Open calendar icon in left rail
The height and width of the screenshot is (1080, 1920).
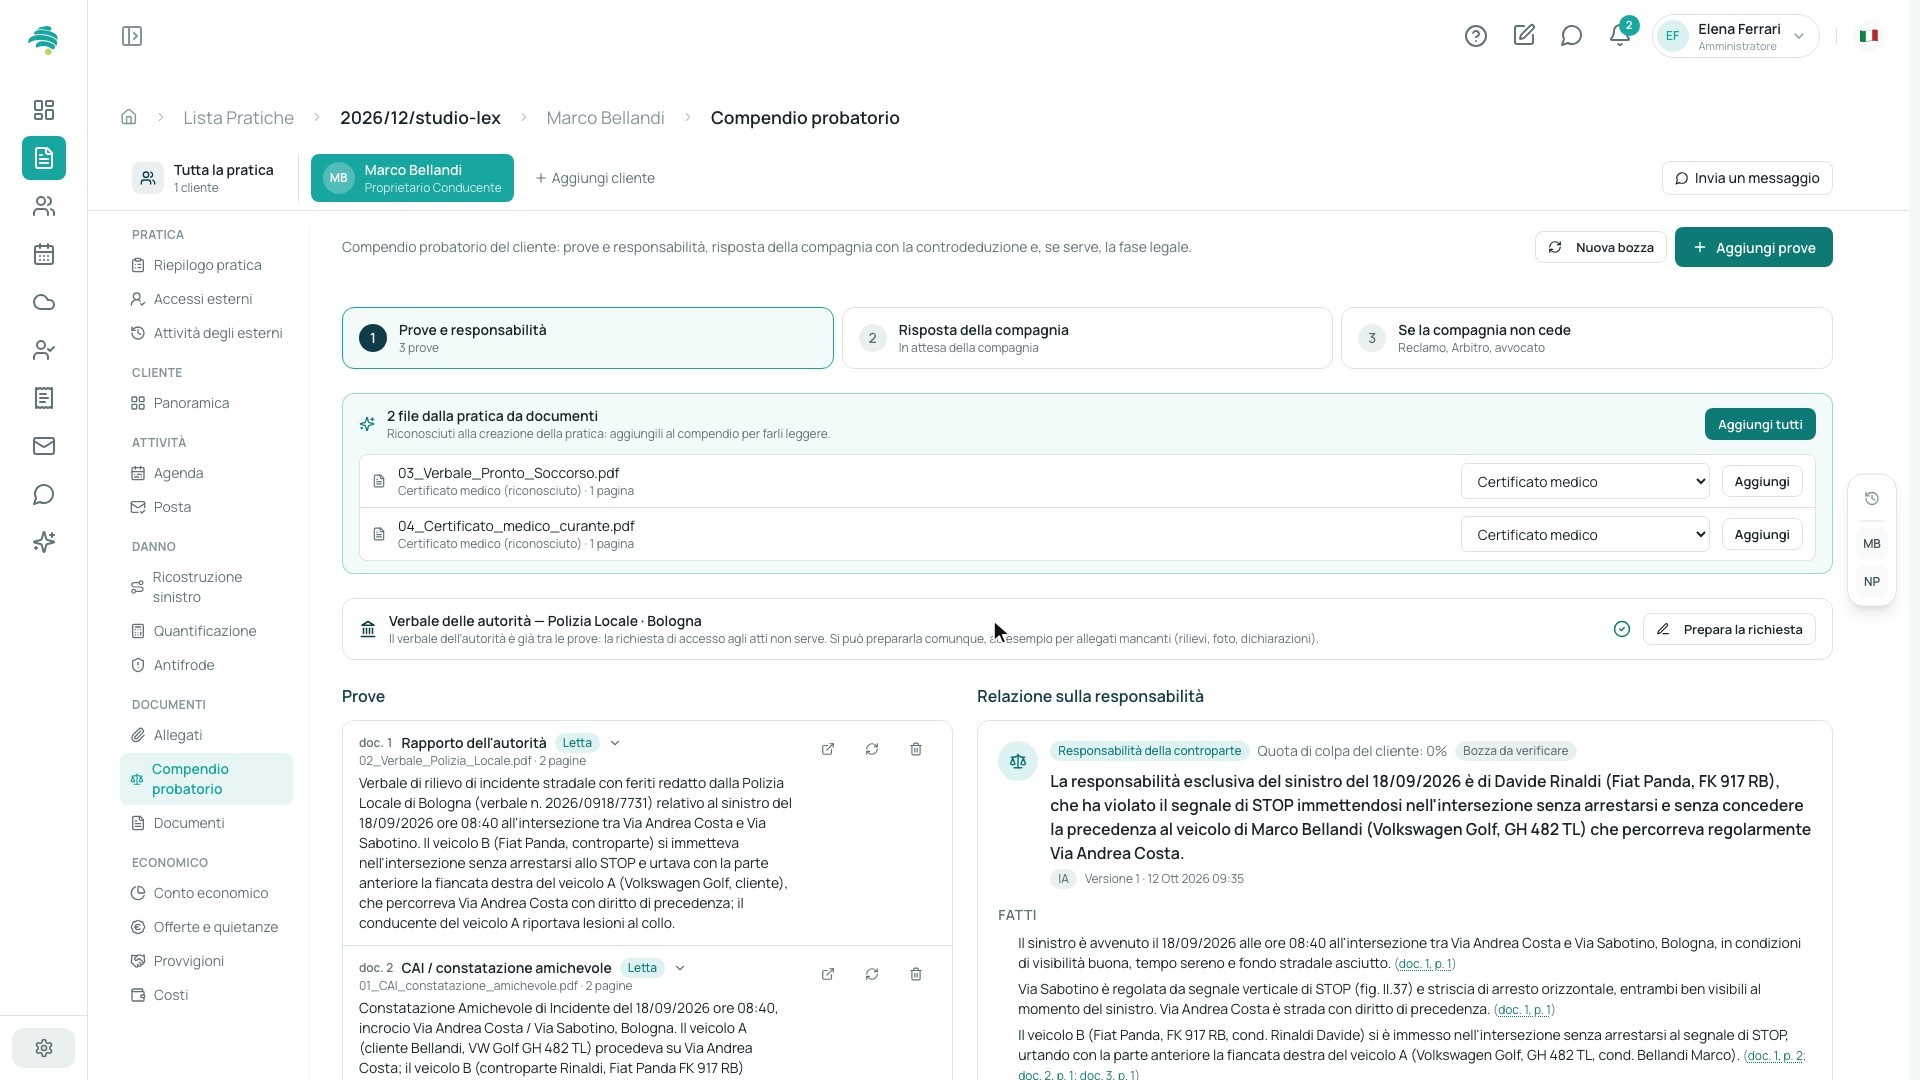tap(44, 254)
